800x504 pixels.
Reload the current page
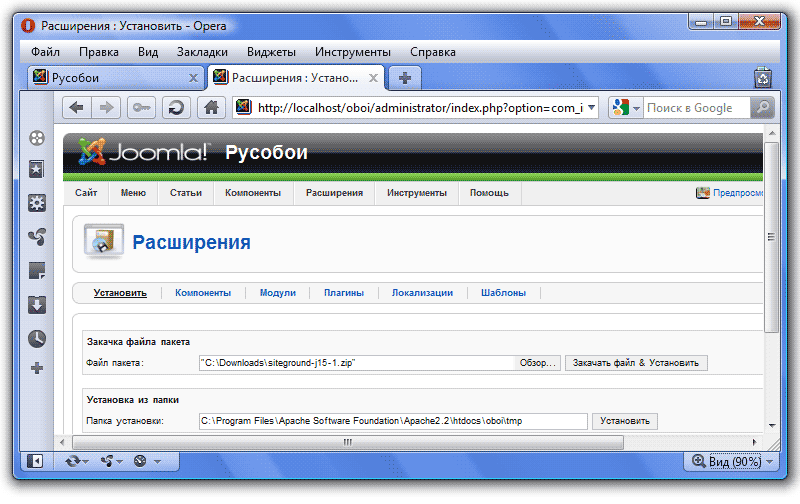175,107
